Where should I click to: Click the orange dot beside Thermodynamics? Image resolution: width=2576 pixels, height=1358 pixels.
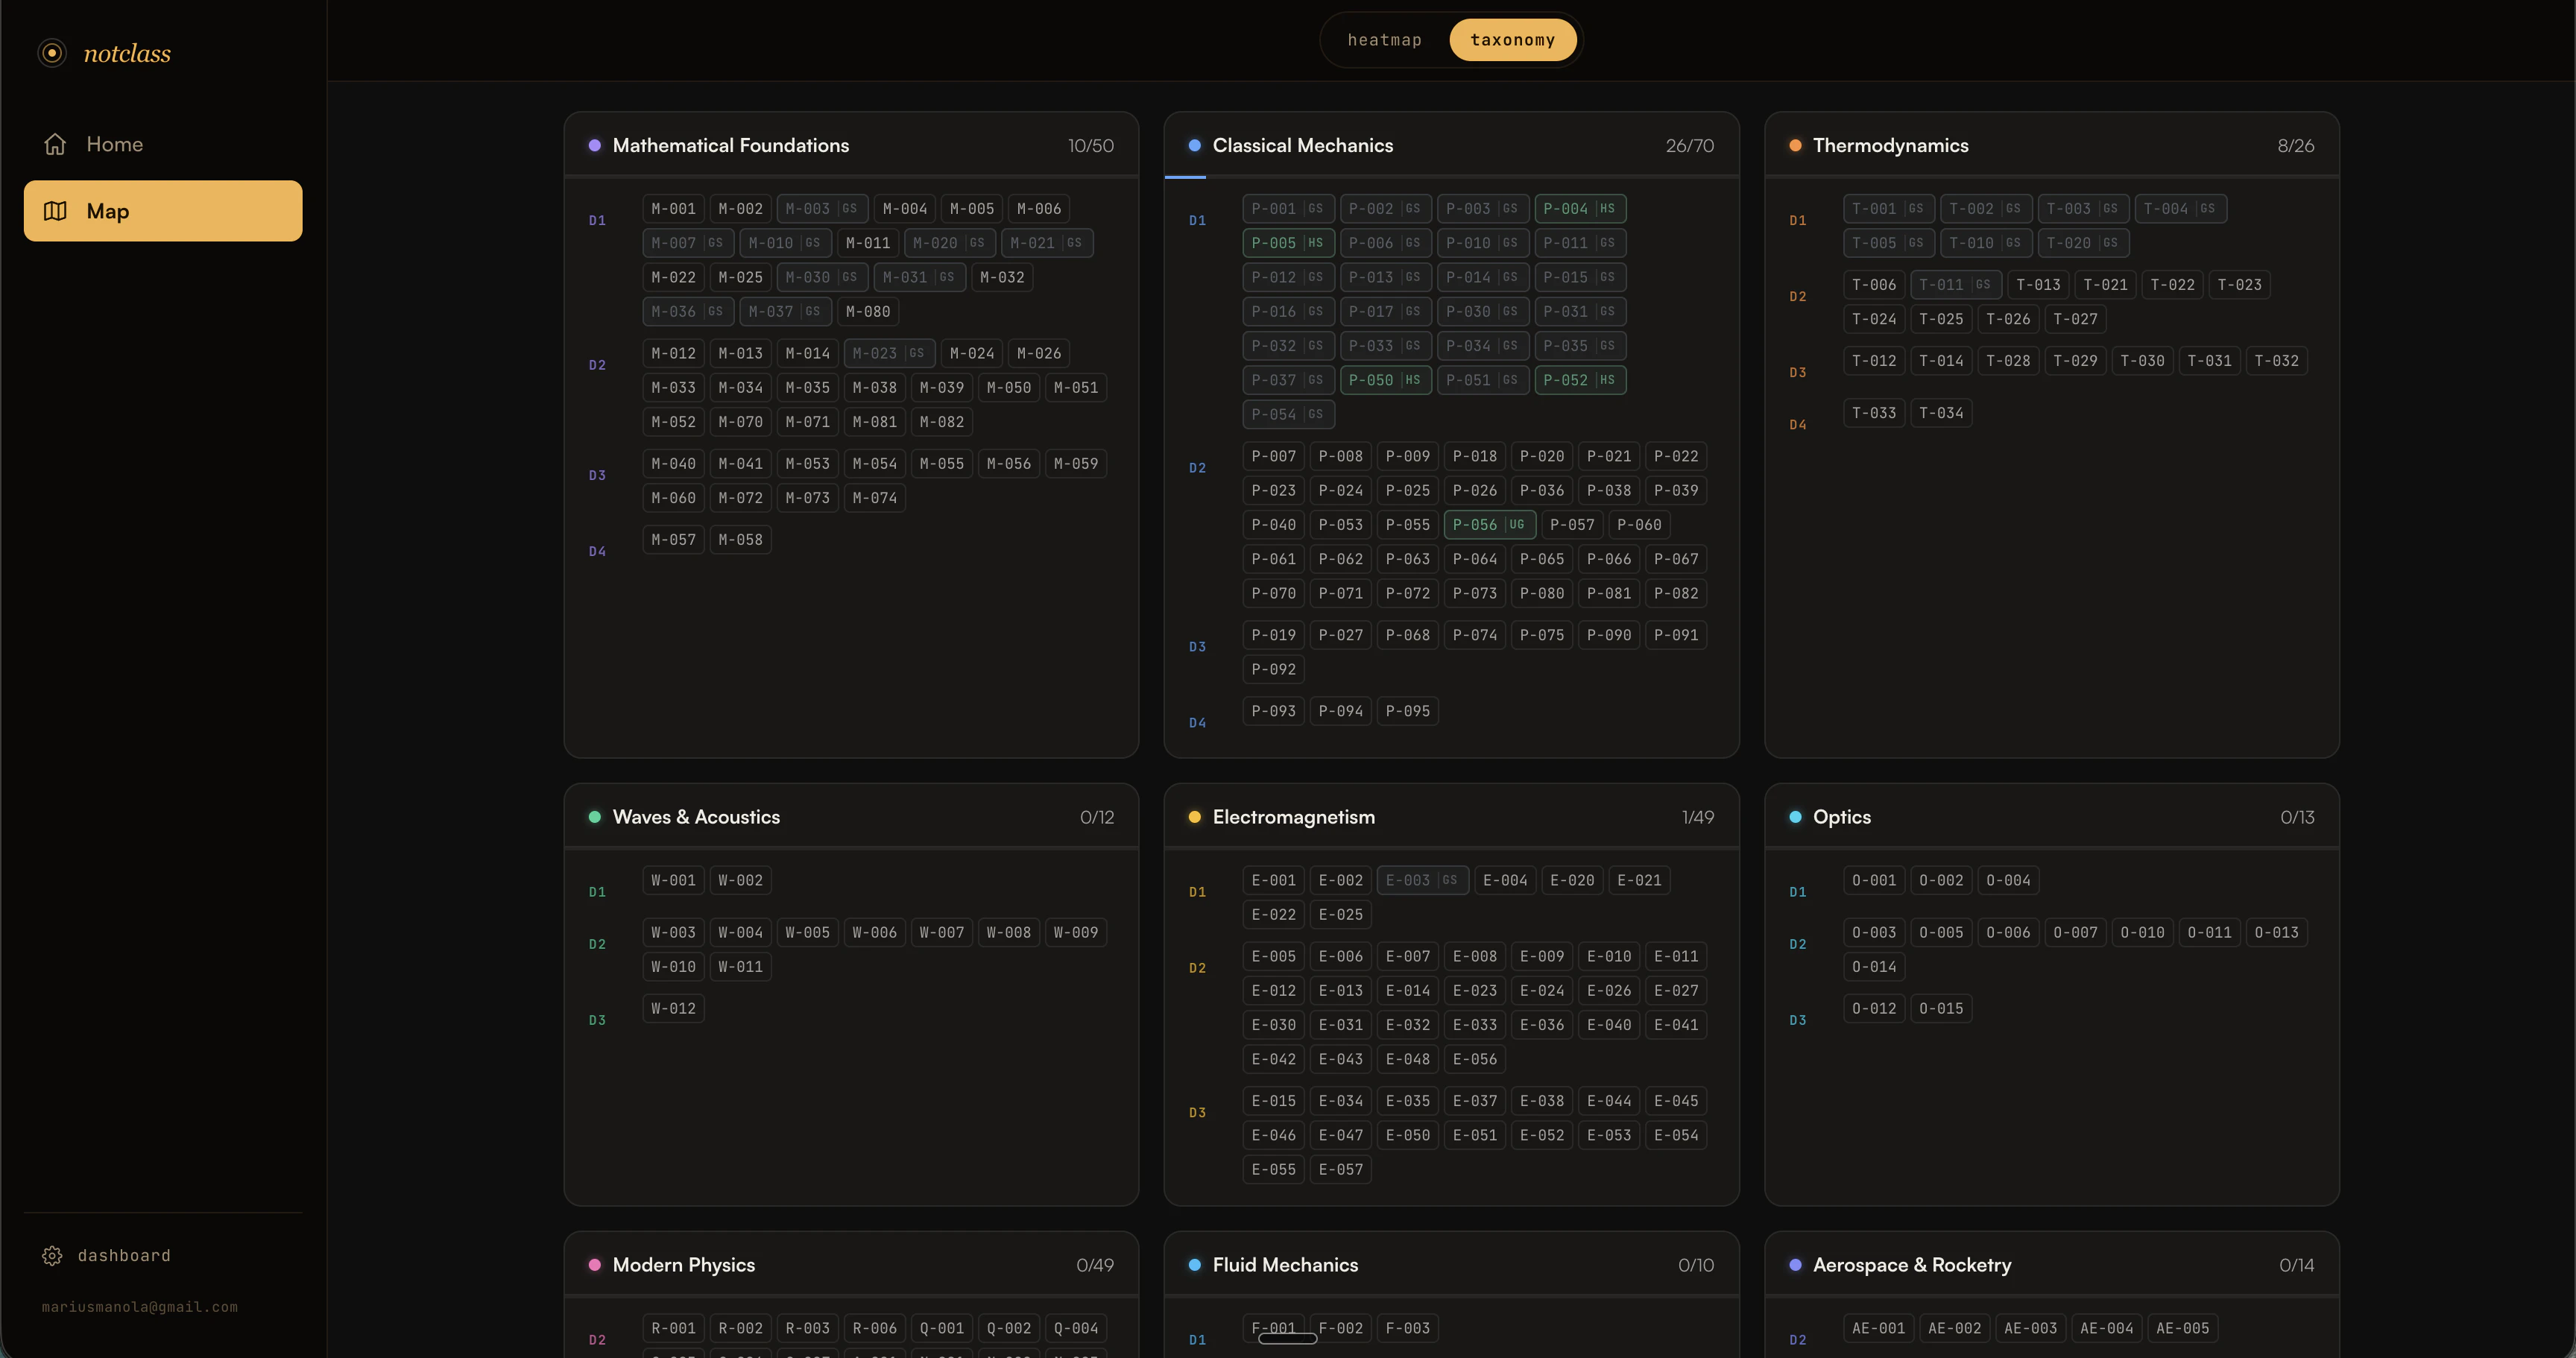click(x=1796, y=145)
